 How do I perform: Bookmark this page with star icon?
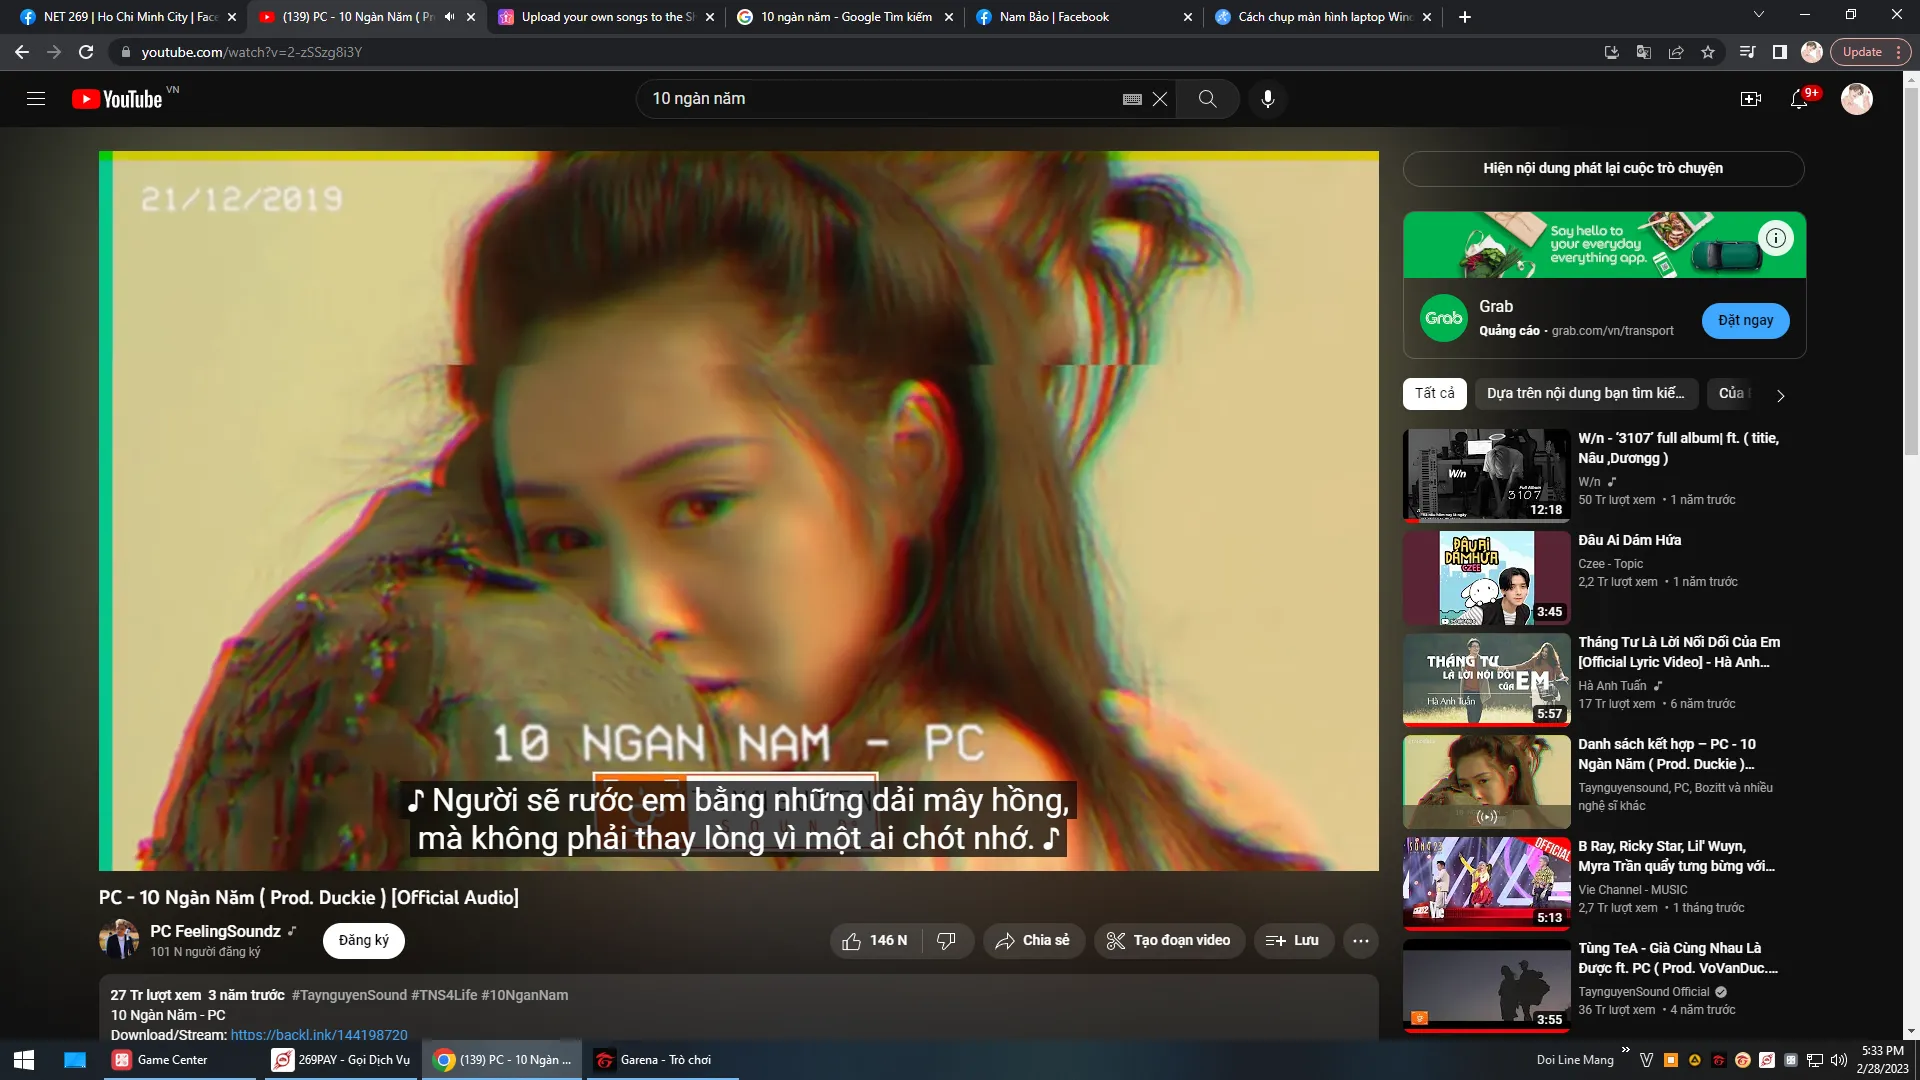pos(1708,52)
